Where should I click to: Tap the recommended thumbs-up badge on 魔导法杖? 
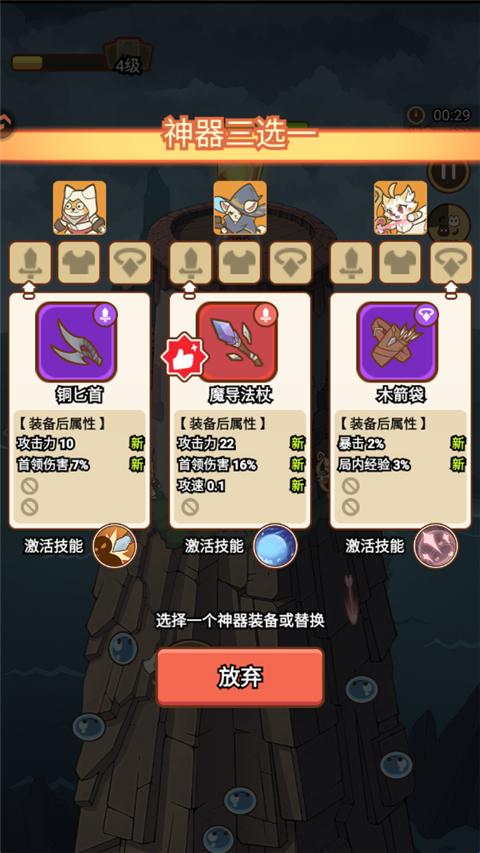pos(182,357)
